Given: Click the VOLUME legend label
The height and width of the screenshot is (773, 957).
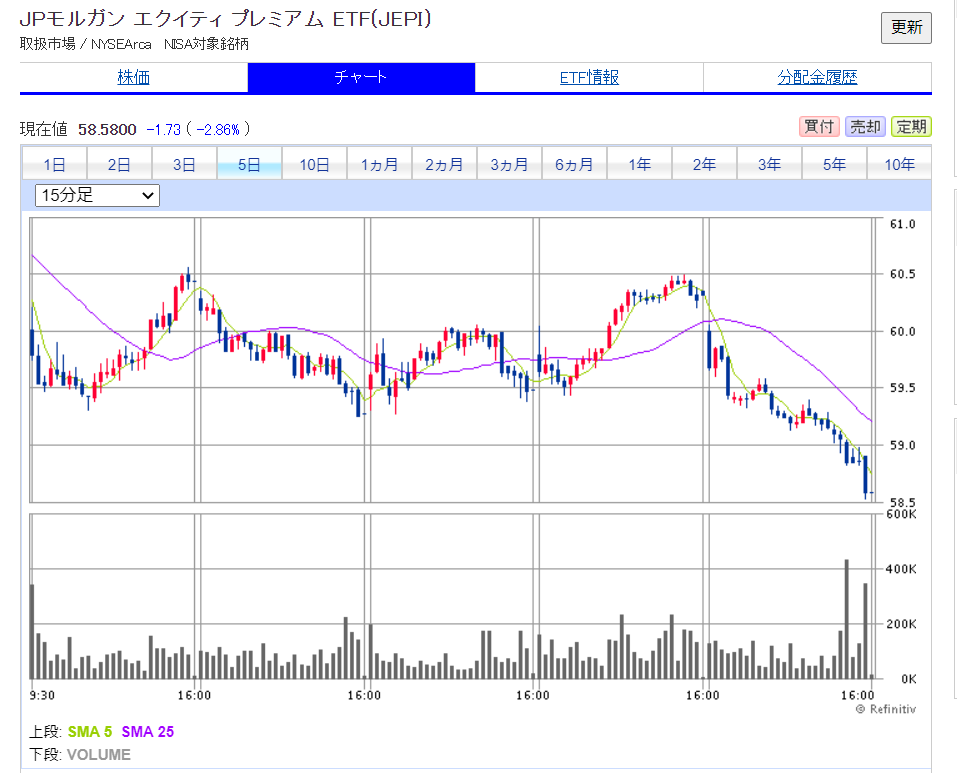Looking at the screenshot, I should [x=99, y=755].
